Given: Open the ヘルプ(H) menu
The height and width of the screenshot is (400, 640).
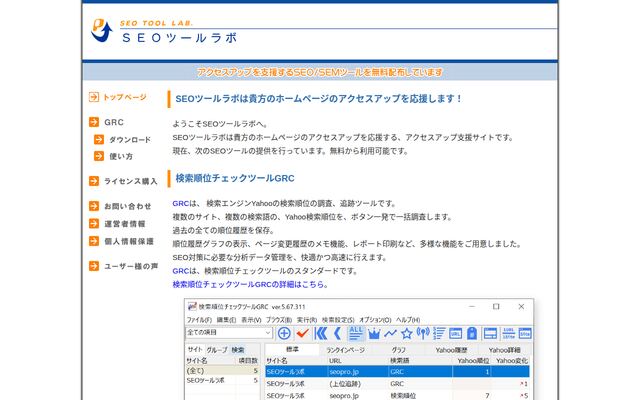Looking at the screenshot, I should tap(408, 320).
